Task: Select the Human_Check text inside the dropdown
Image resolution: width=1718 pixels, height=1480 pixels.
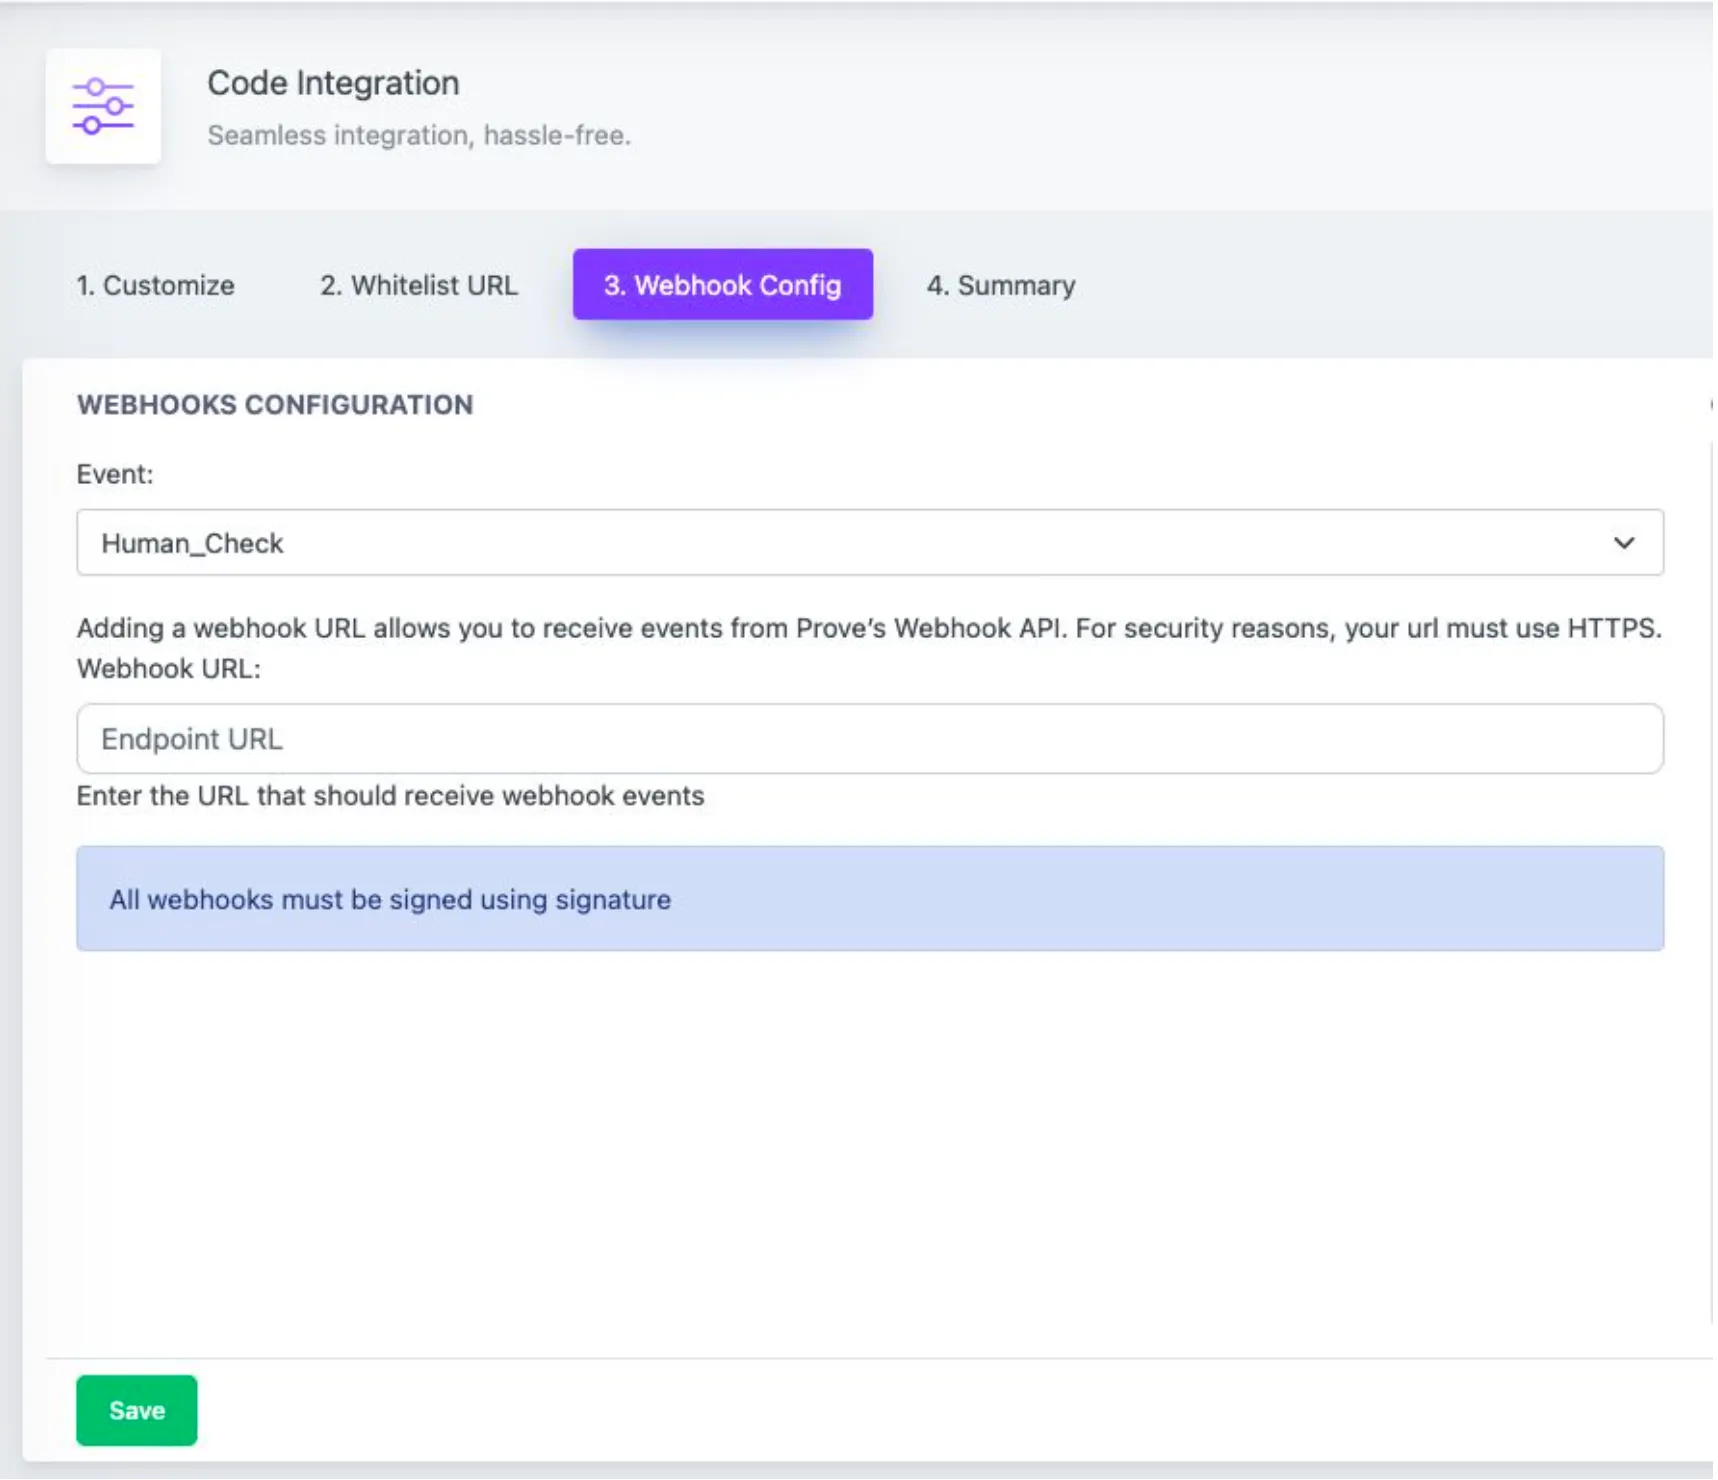Action: point(190,543)
